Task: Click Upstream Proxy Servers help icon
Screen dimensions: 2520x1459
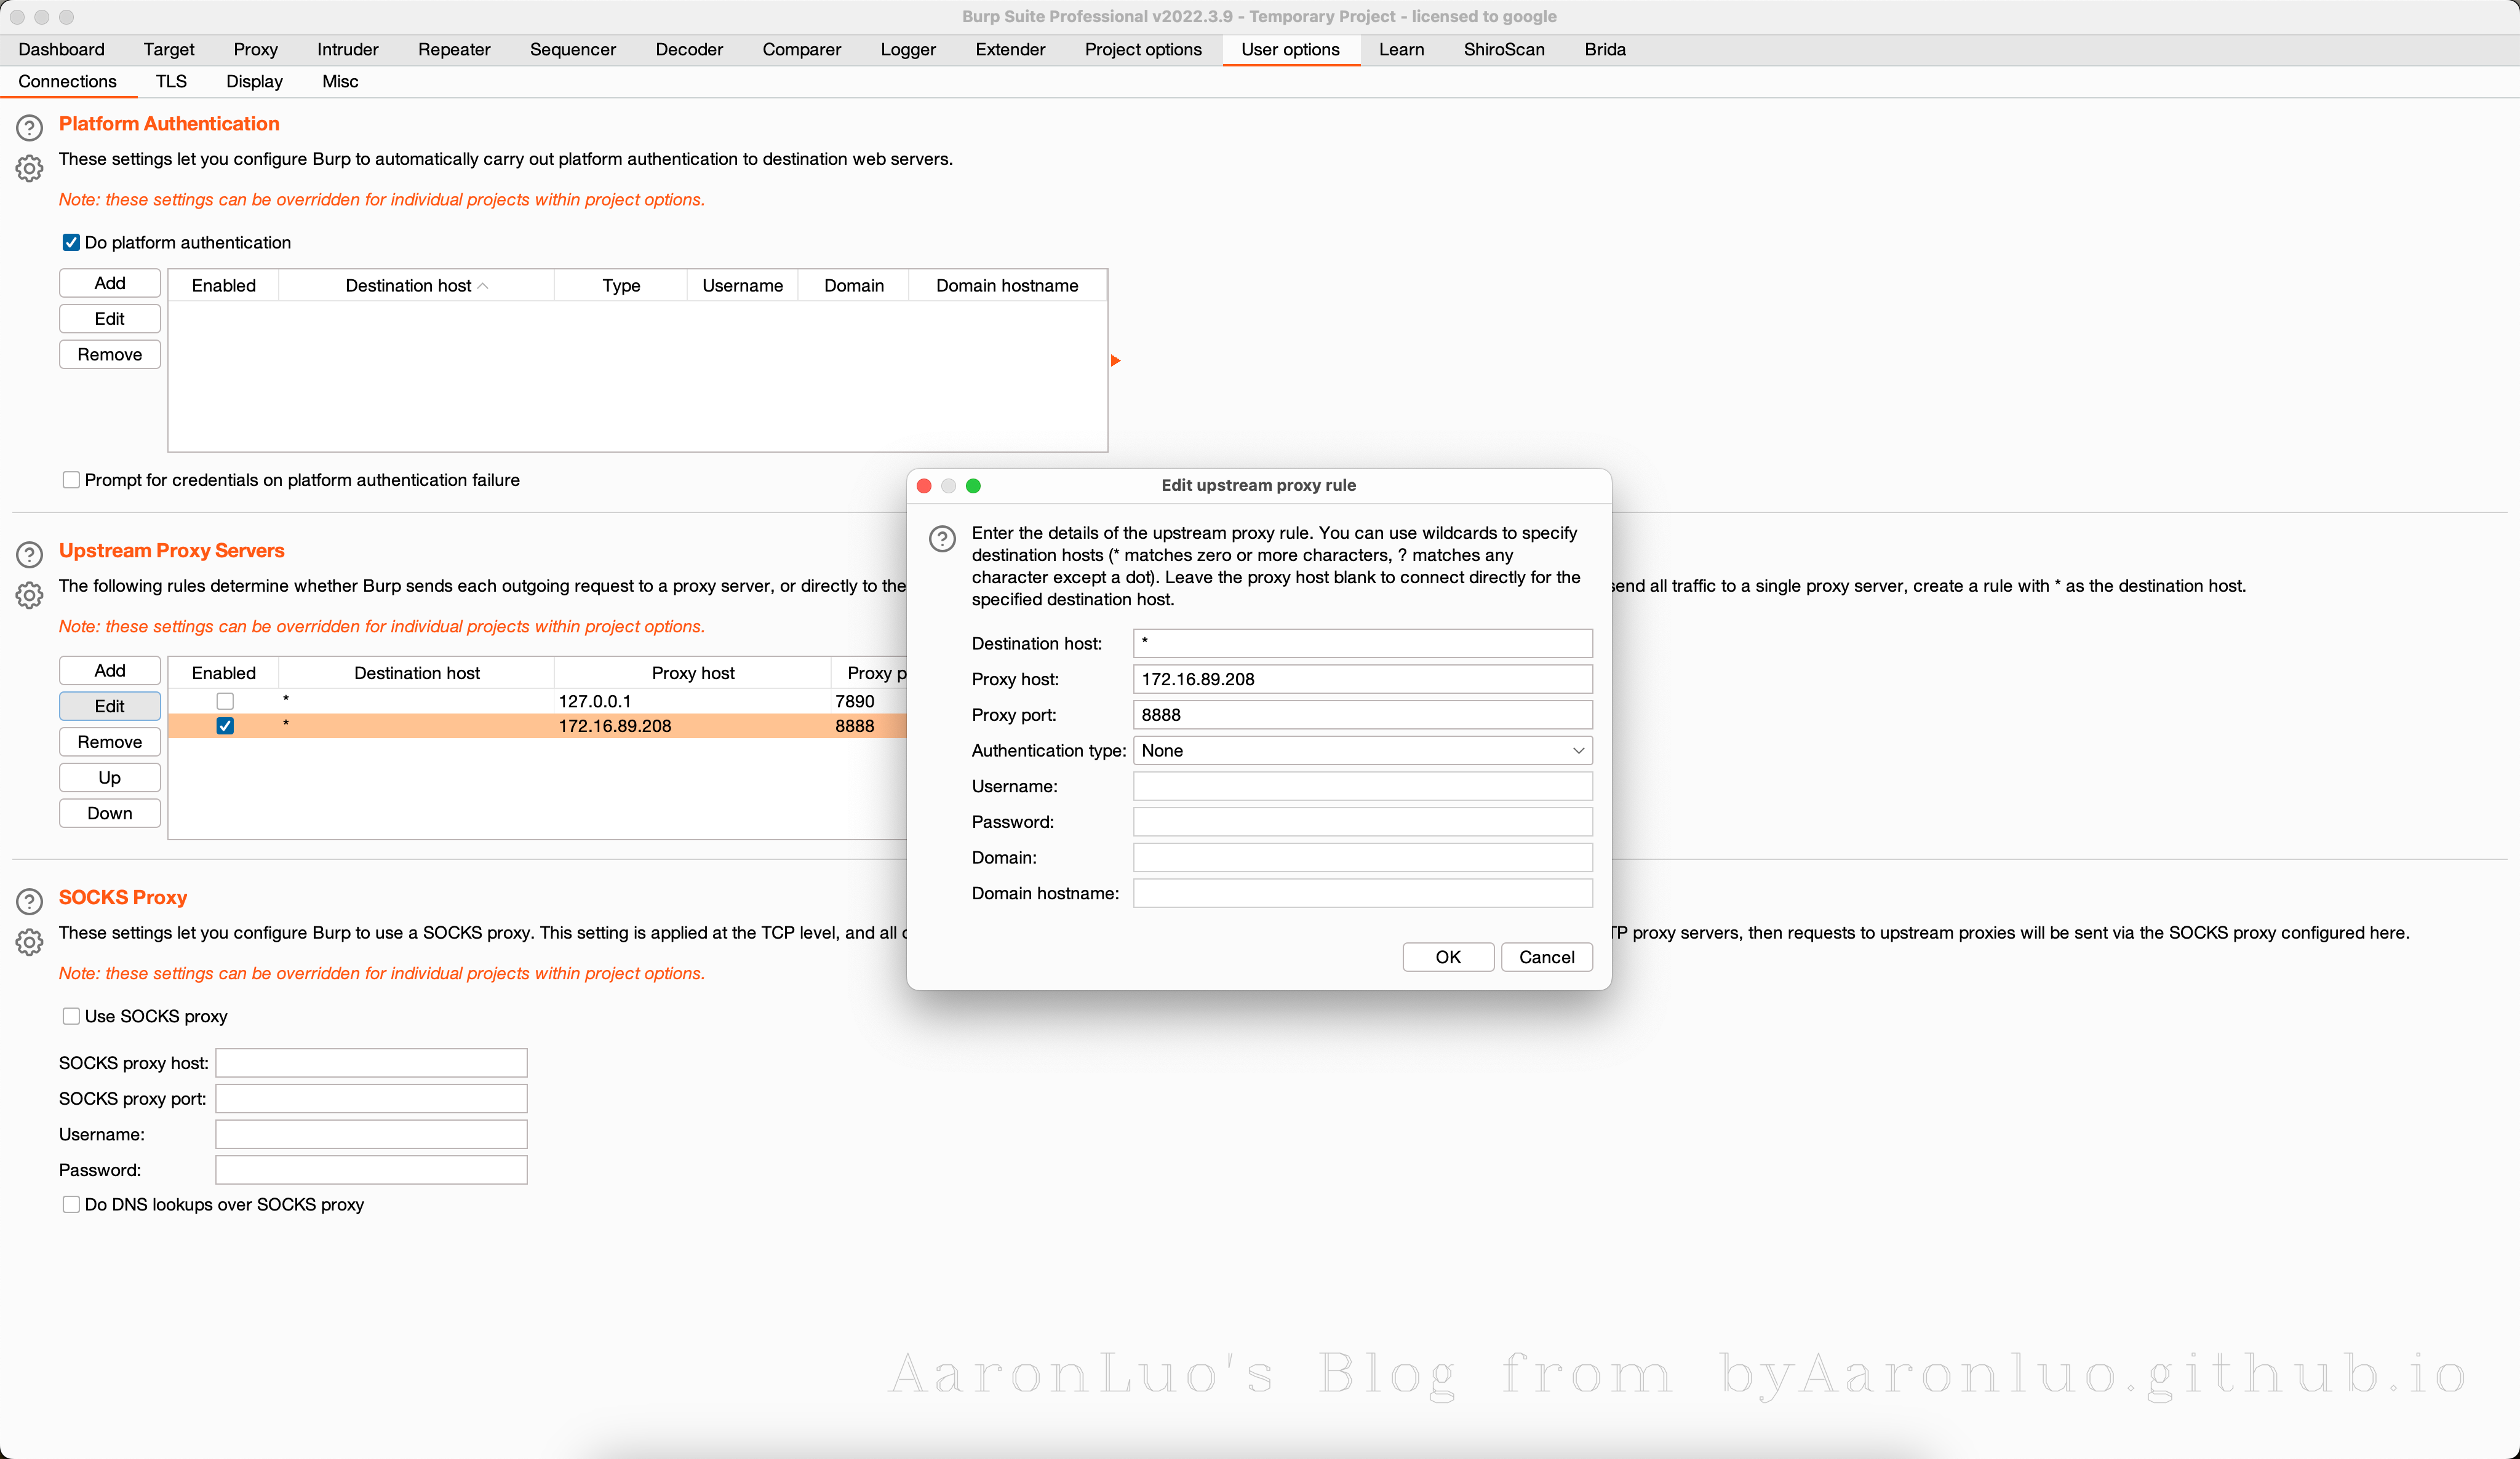Action: point(29,554)
